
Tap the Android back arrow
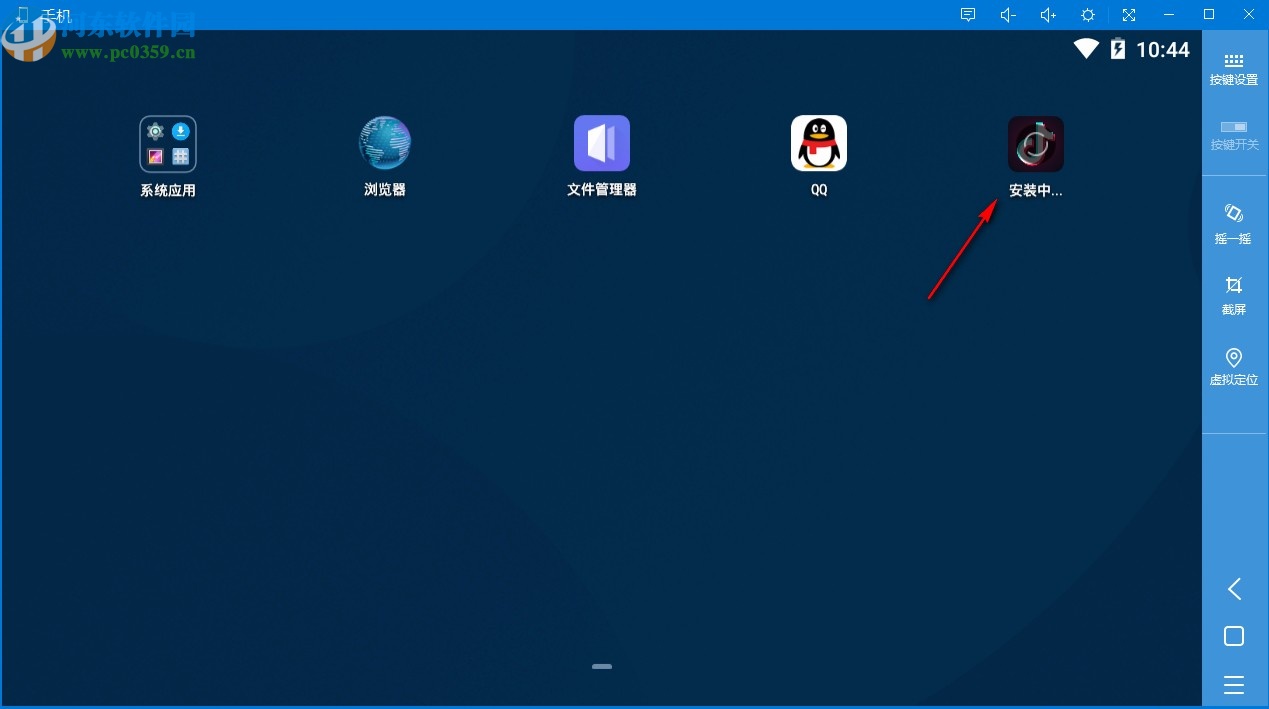coord(1234,589)
